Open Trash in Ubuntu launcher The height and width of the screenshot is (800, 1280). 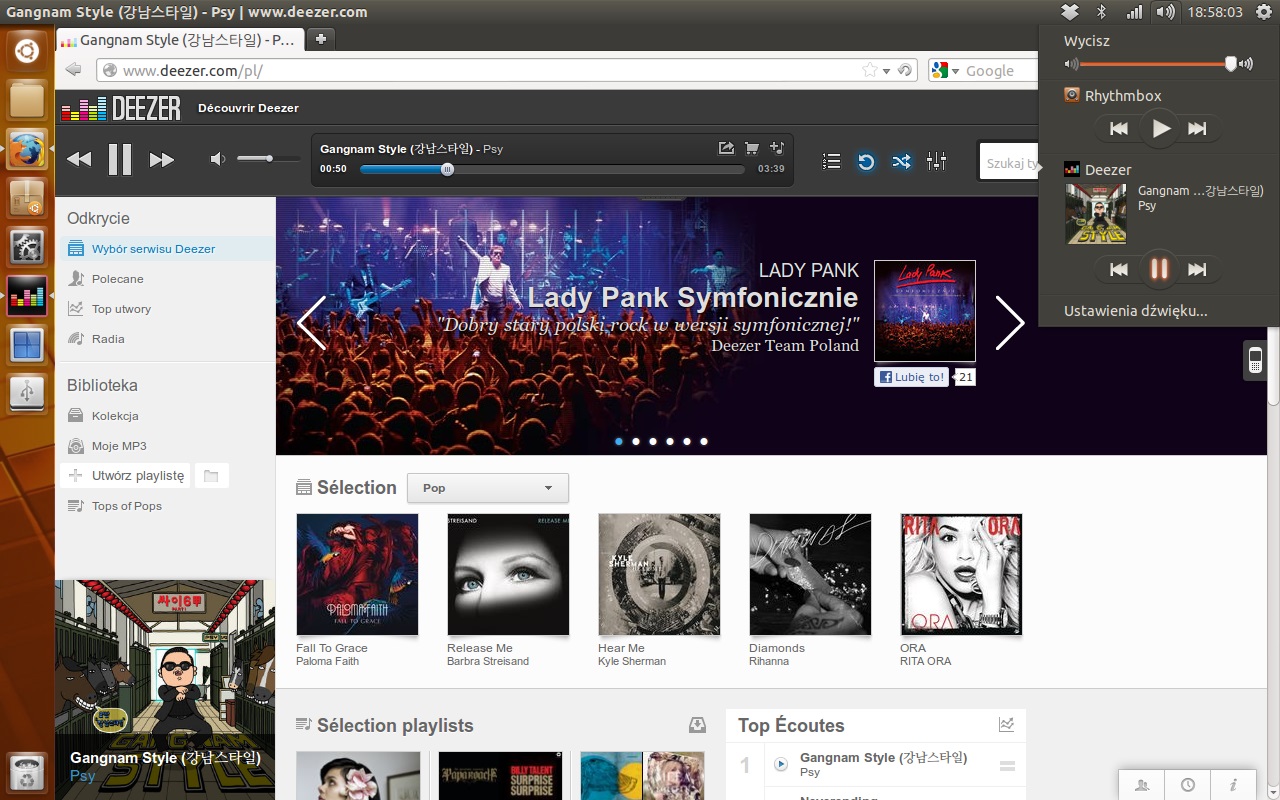coord(27,773)
